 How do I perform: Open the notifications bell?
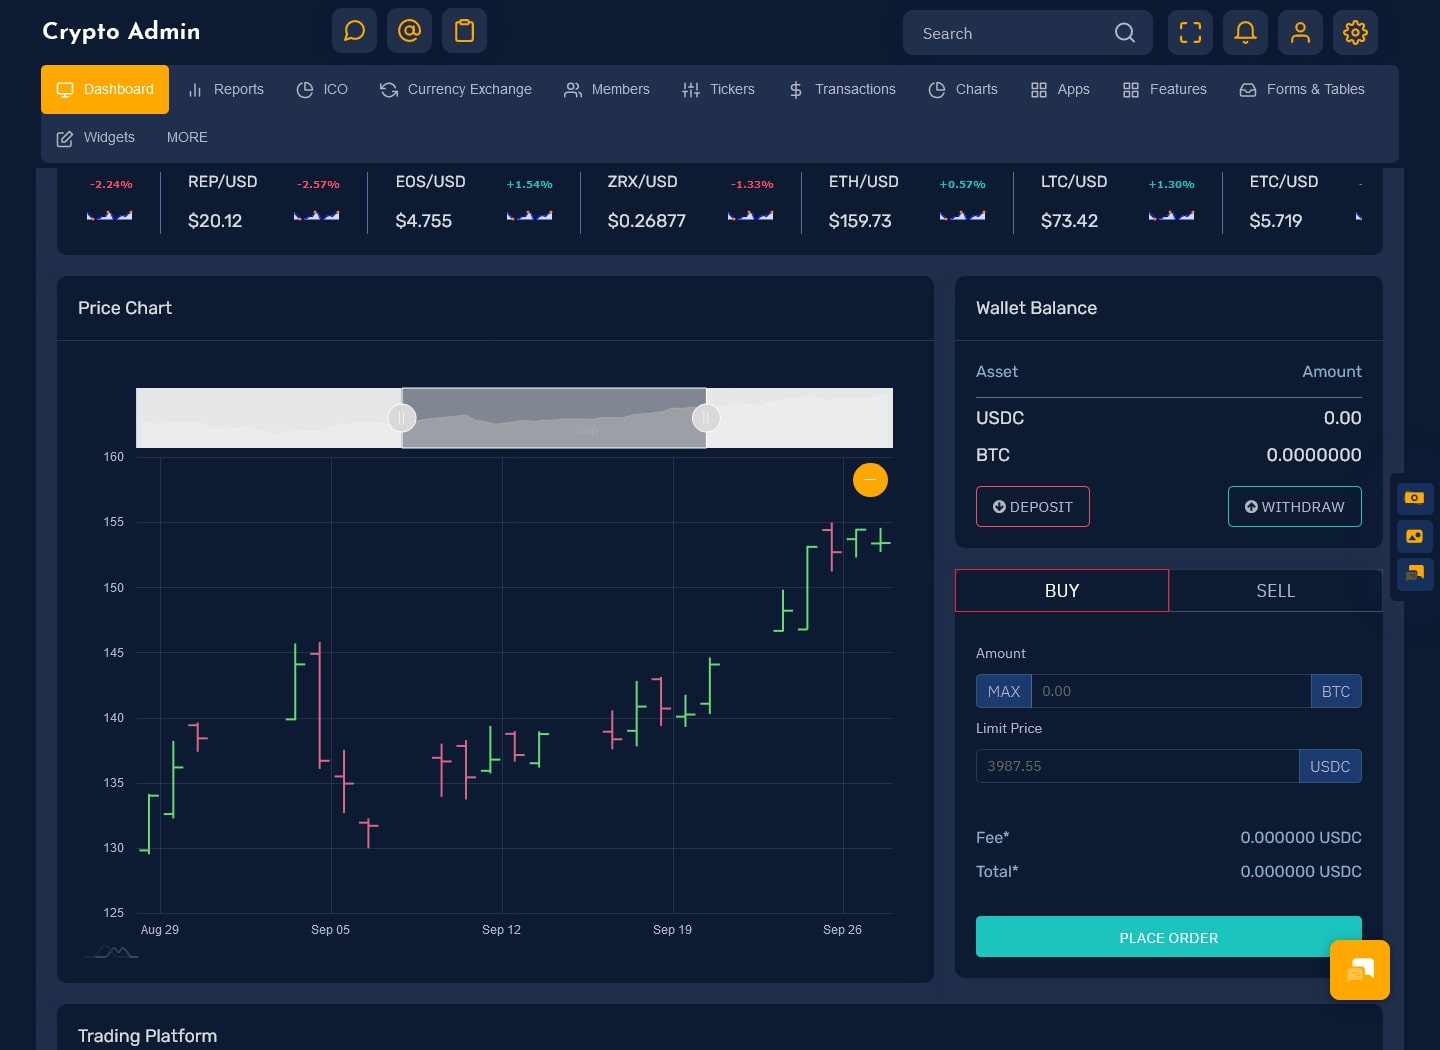pyautogui.click(x=1245, y=33)
